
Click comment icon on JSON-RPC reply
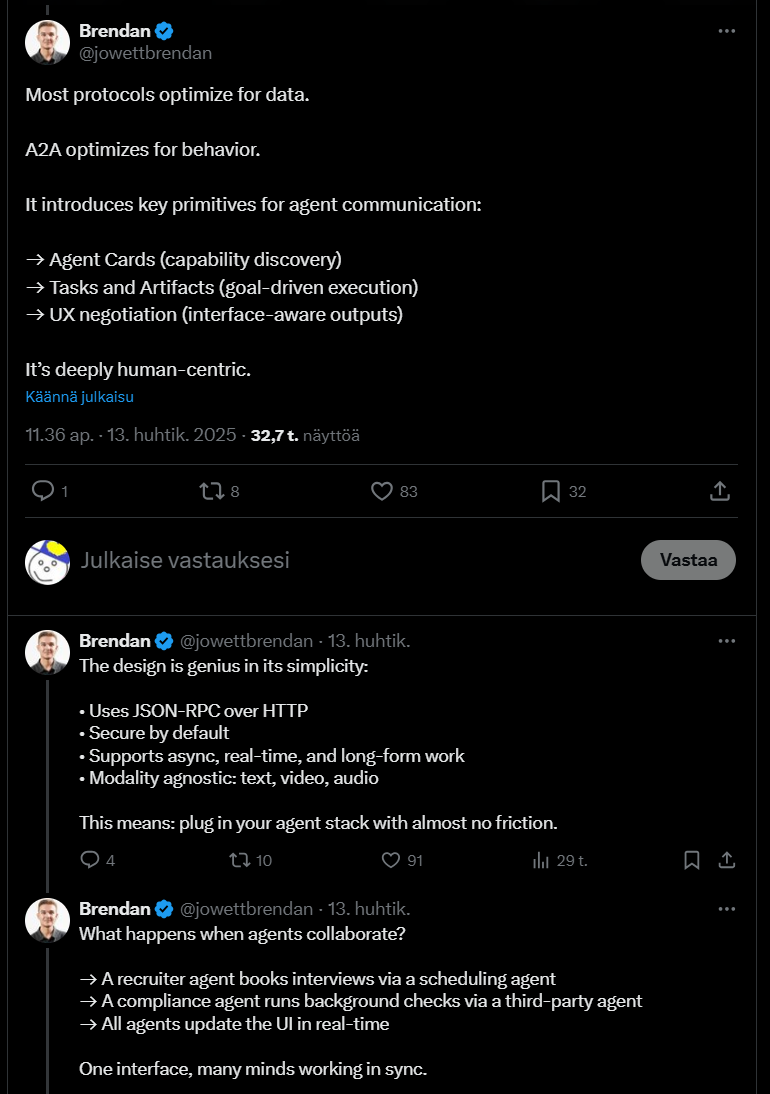click(x=90, y=860)
